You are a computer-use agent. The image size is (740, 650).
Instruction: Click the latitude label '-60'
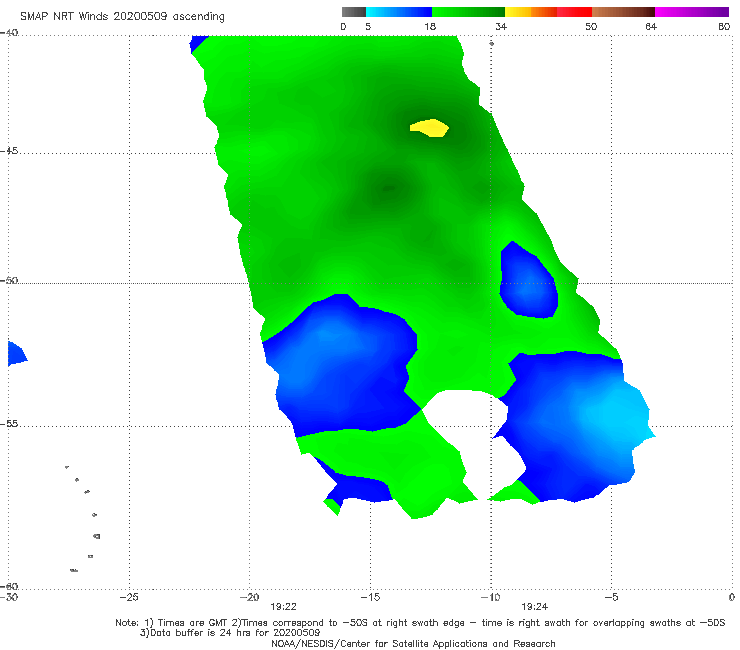tap(9, 586)
